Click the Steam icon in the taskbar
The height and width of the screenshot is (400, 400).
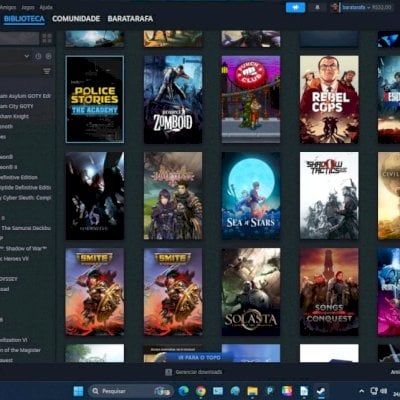pos(321,391)
